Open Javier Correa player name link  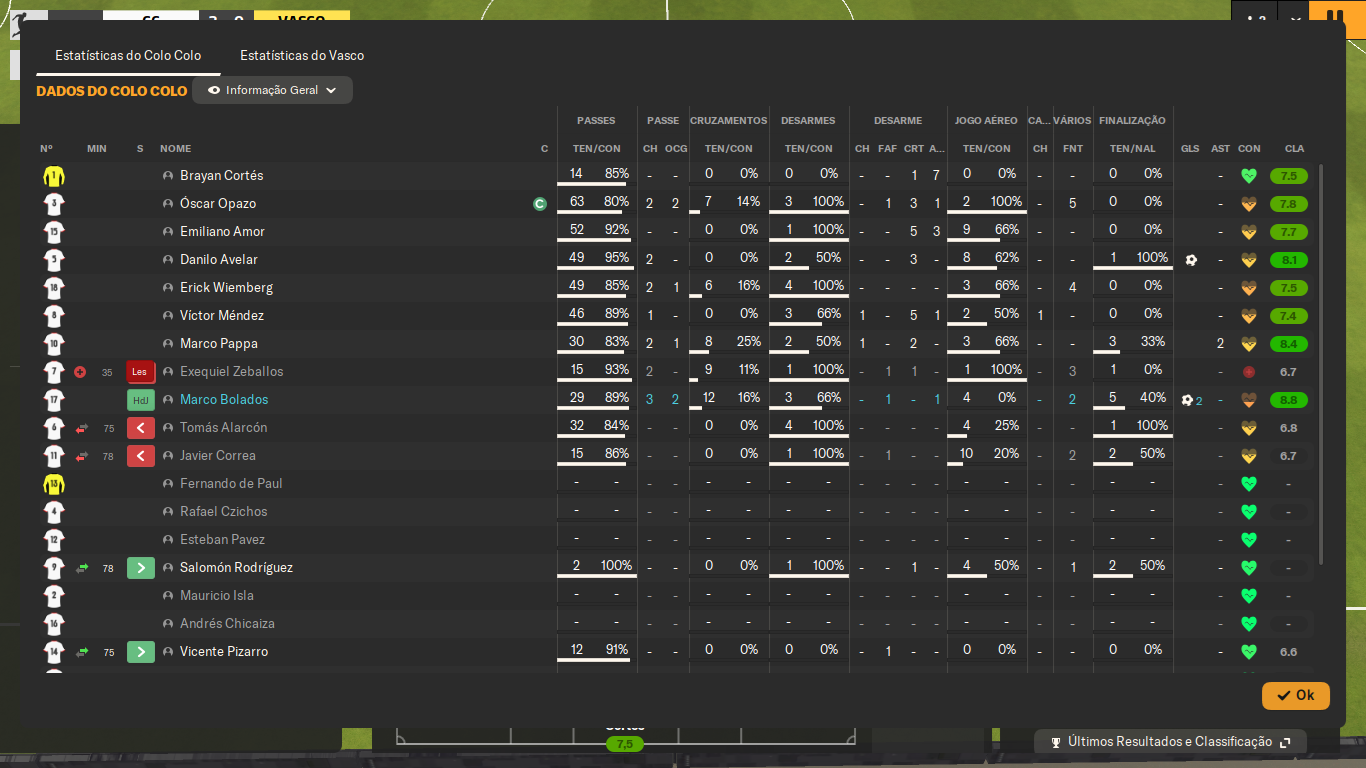click(x=218, y=456)
